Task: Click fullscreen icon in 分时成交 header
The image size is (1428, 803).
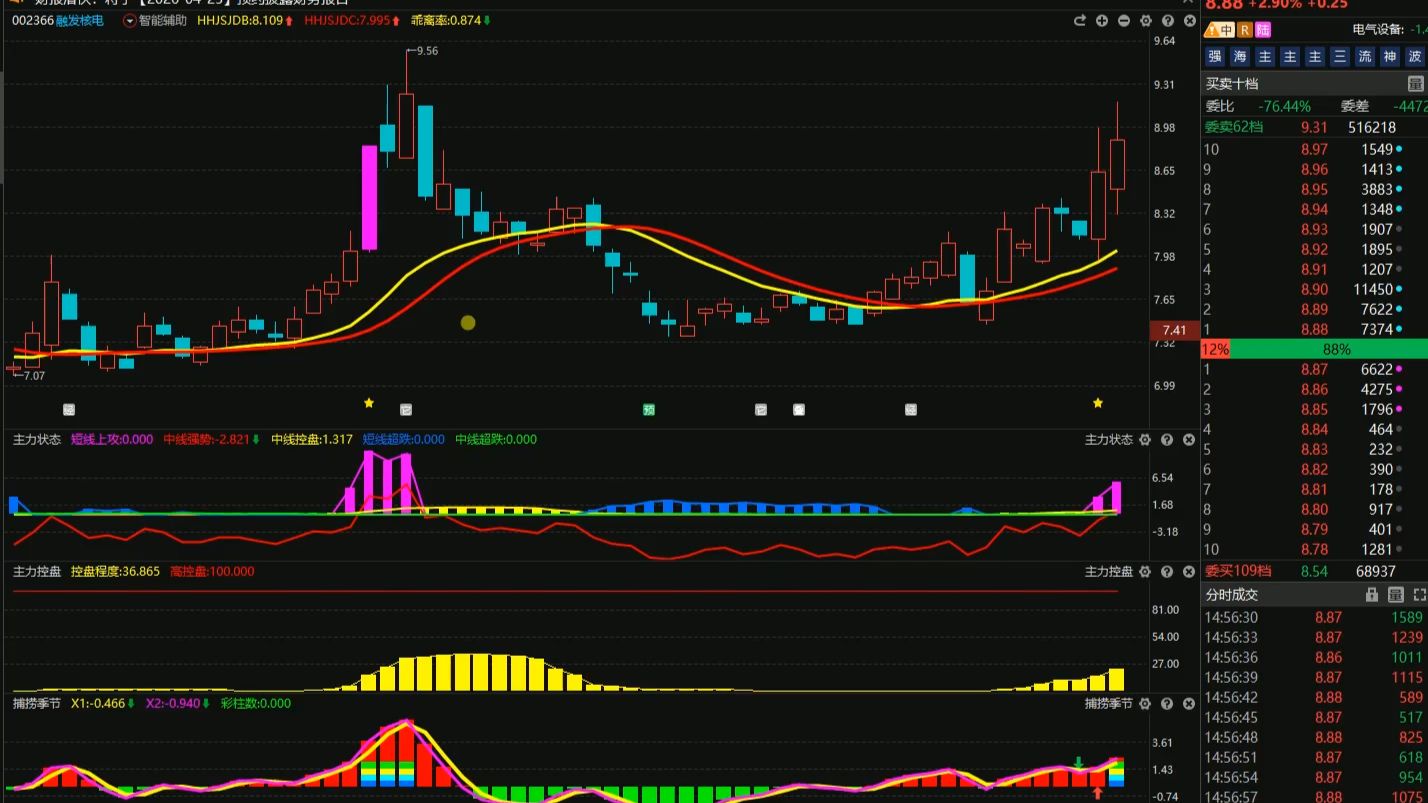Action: 1419,595
